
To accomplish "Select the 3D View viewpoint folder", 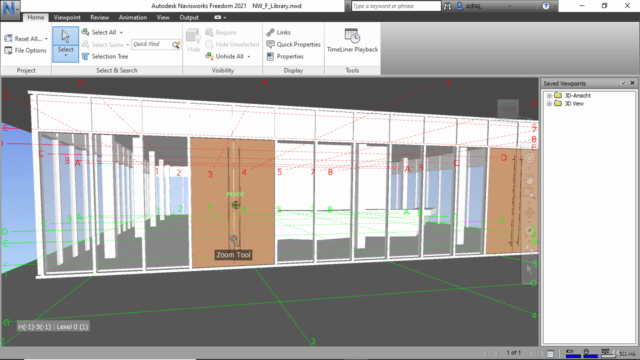I will point(574,104).
